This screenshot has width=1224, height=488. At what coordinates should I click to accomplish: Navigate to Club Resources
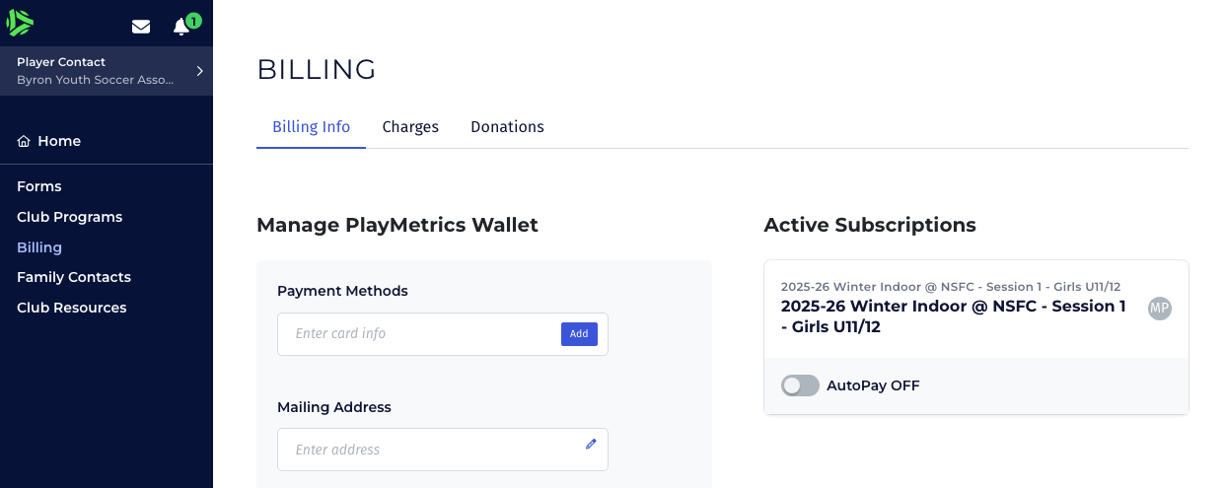coord(71,308)
